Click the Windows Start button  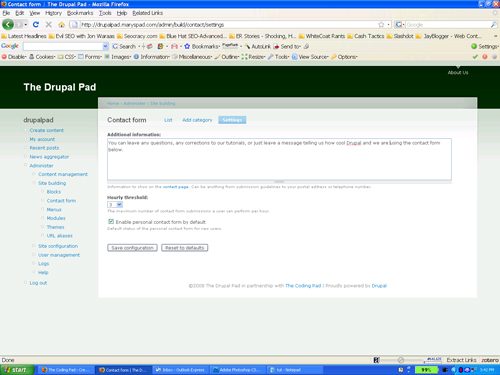click(x=17, y=370)
